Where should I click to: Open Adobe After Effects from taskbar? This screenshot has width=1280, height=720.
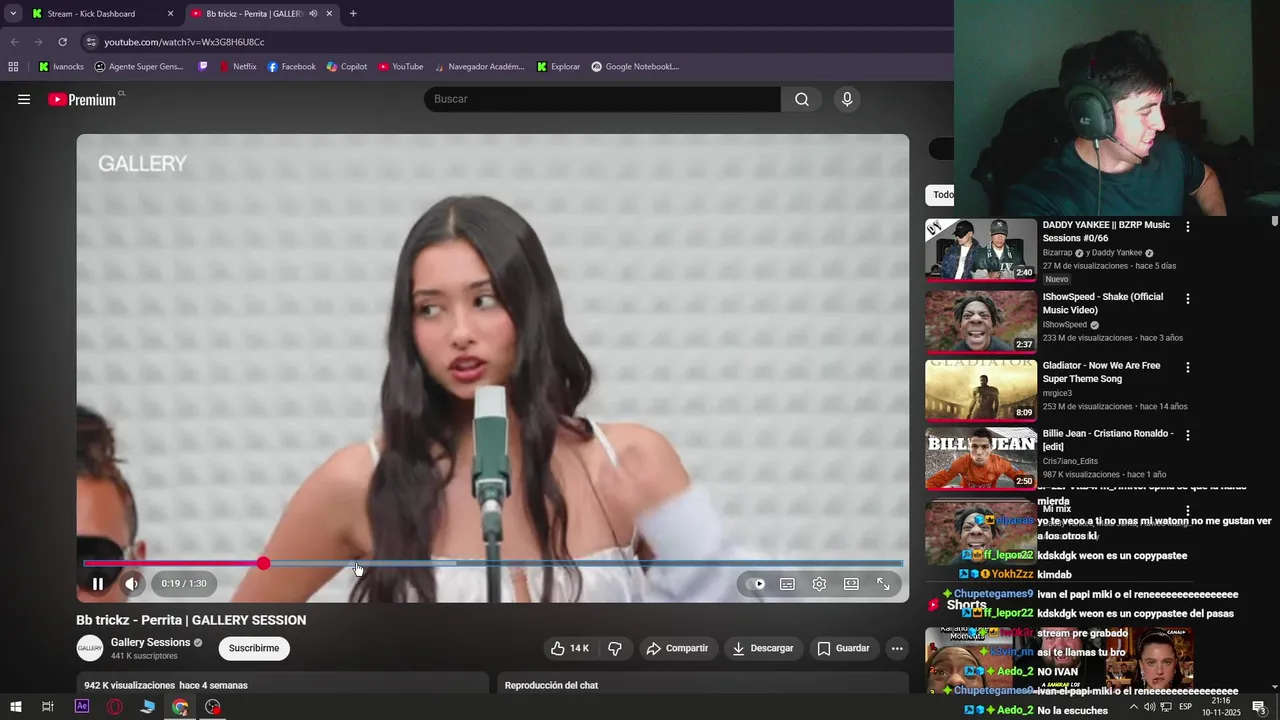pos(82,707)
